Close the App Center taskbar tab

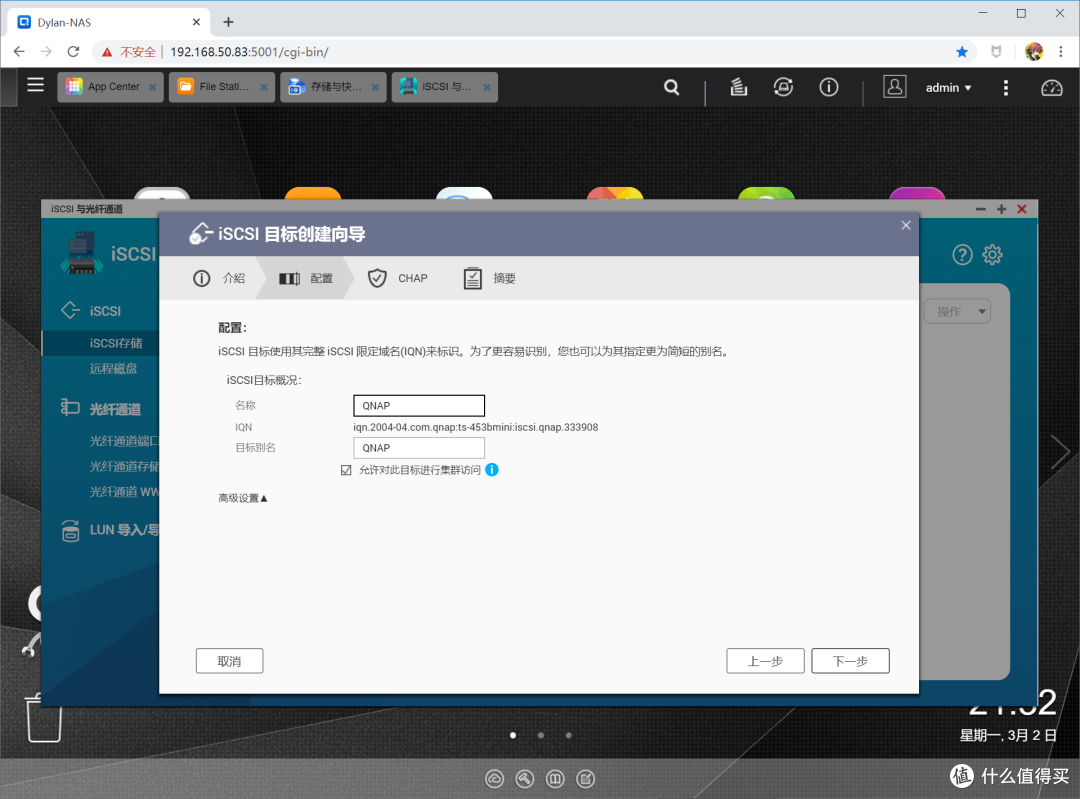tap(152, 87)
